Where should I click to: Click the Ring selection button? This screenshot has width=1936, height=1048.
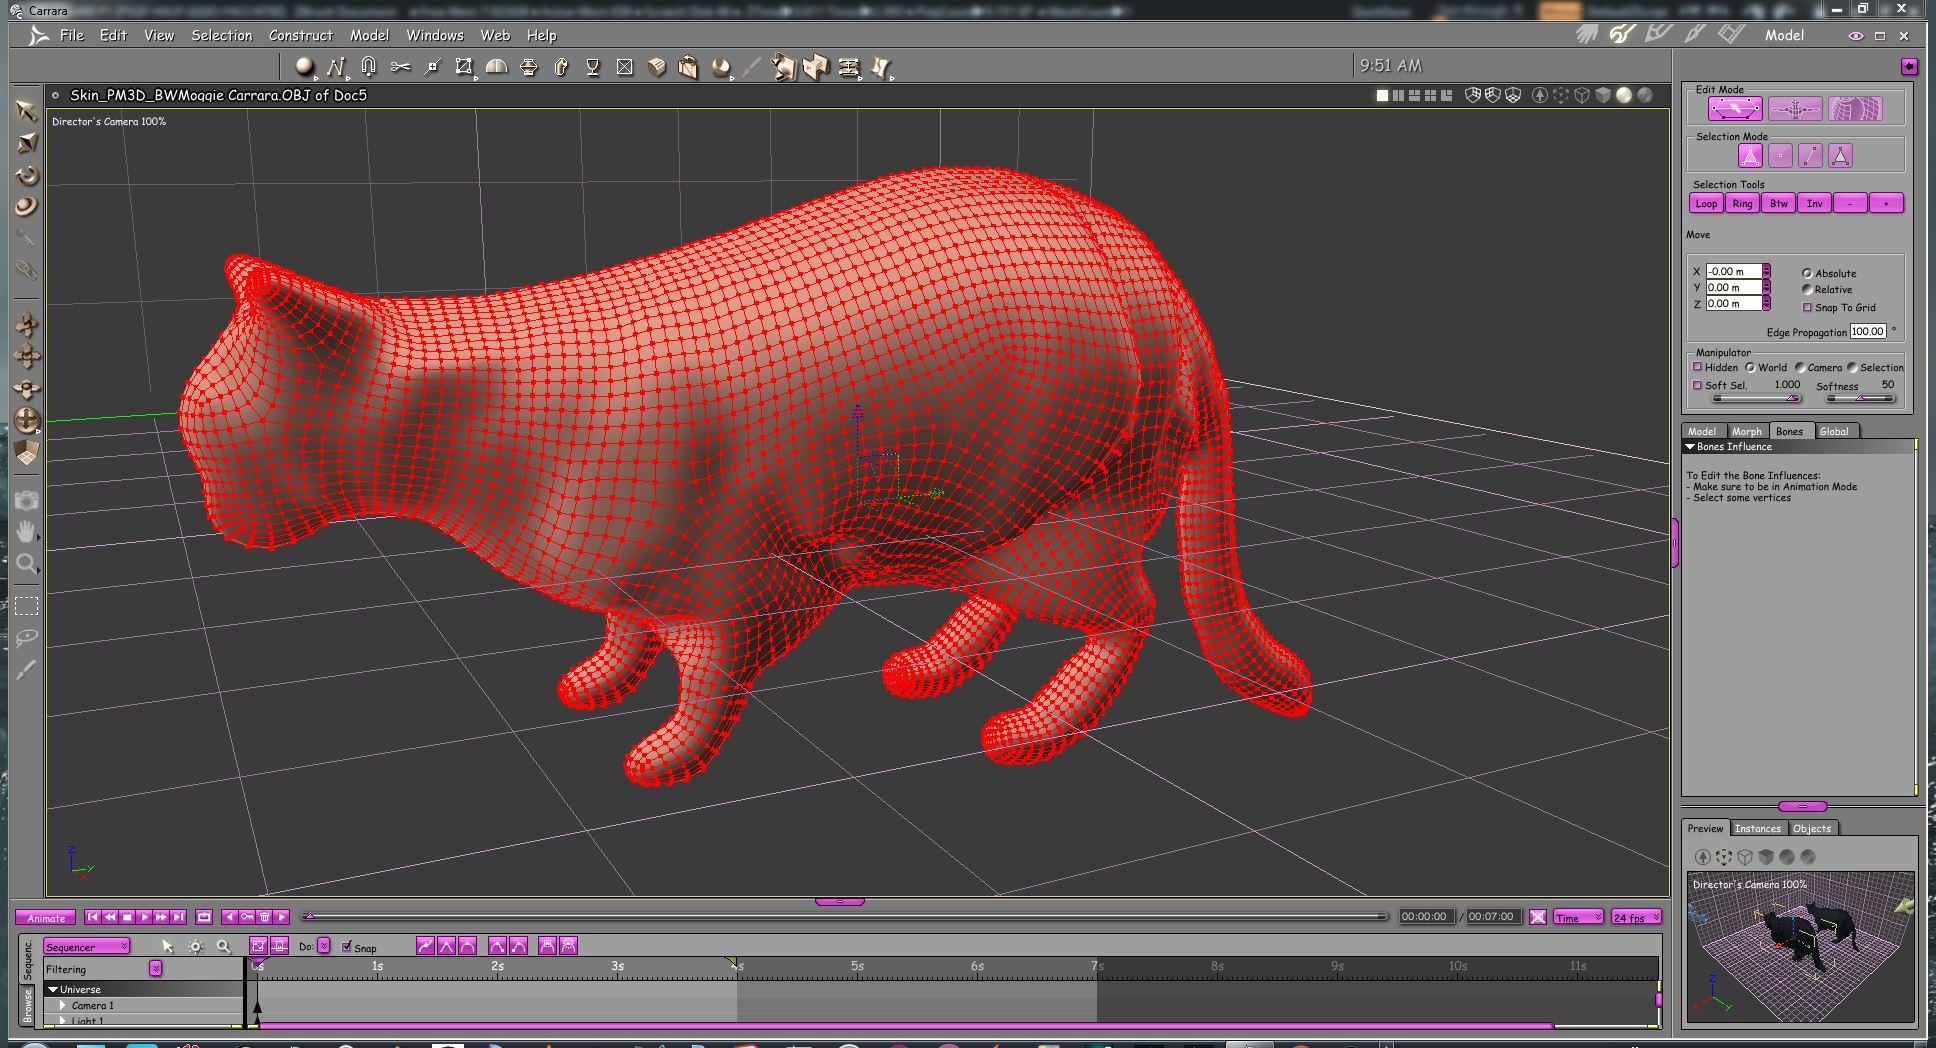pyautogui.click(x=1742, y=203)
